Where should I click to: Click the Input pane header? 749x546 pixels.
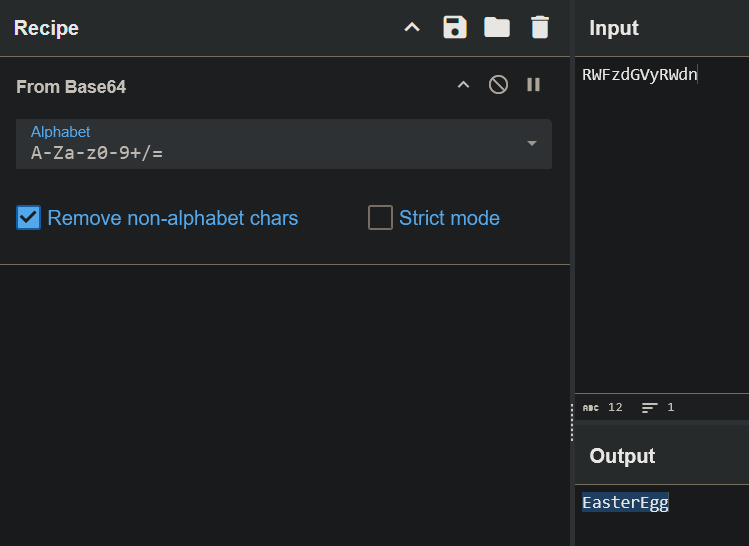coord(614,28)
